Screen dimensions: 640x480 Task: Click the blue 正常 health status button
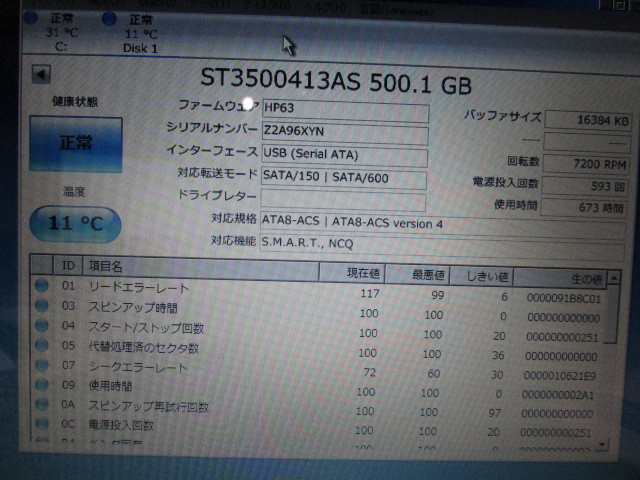[76, 144]
